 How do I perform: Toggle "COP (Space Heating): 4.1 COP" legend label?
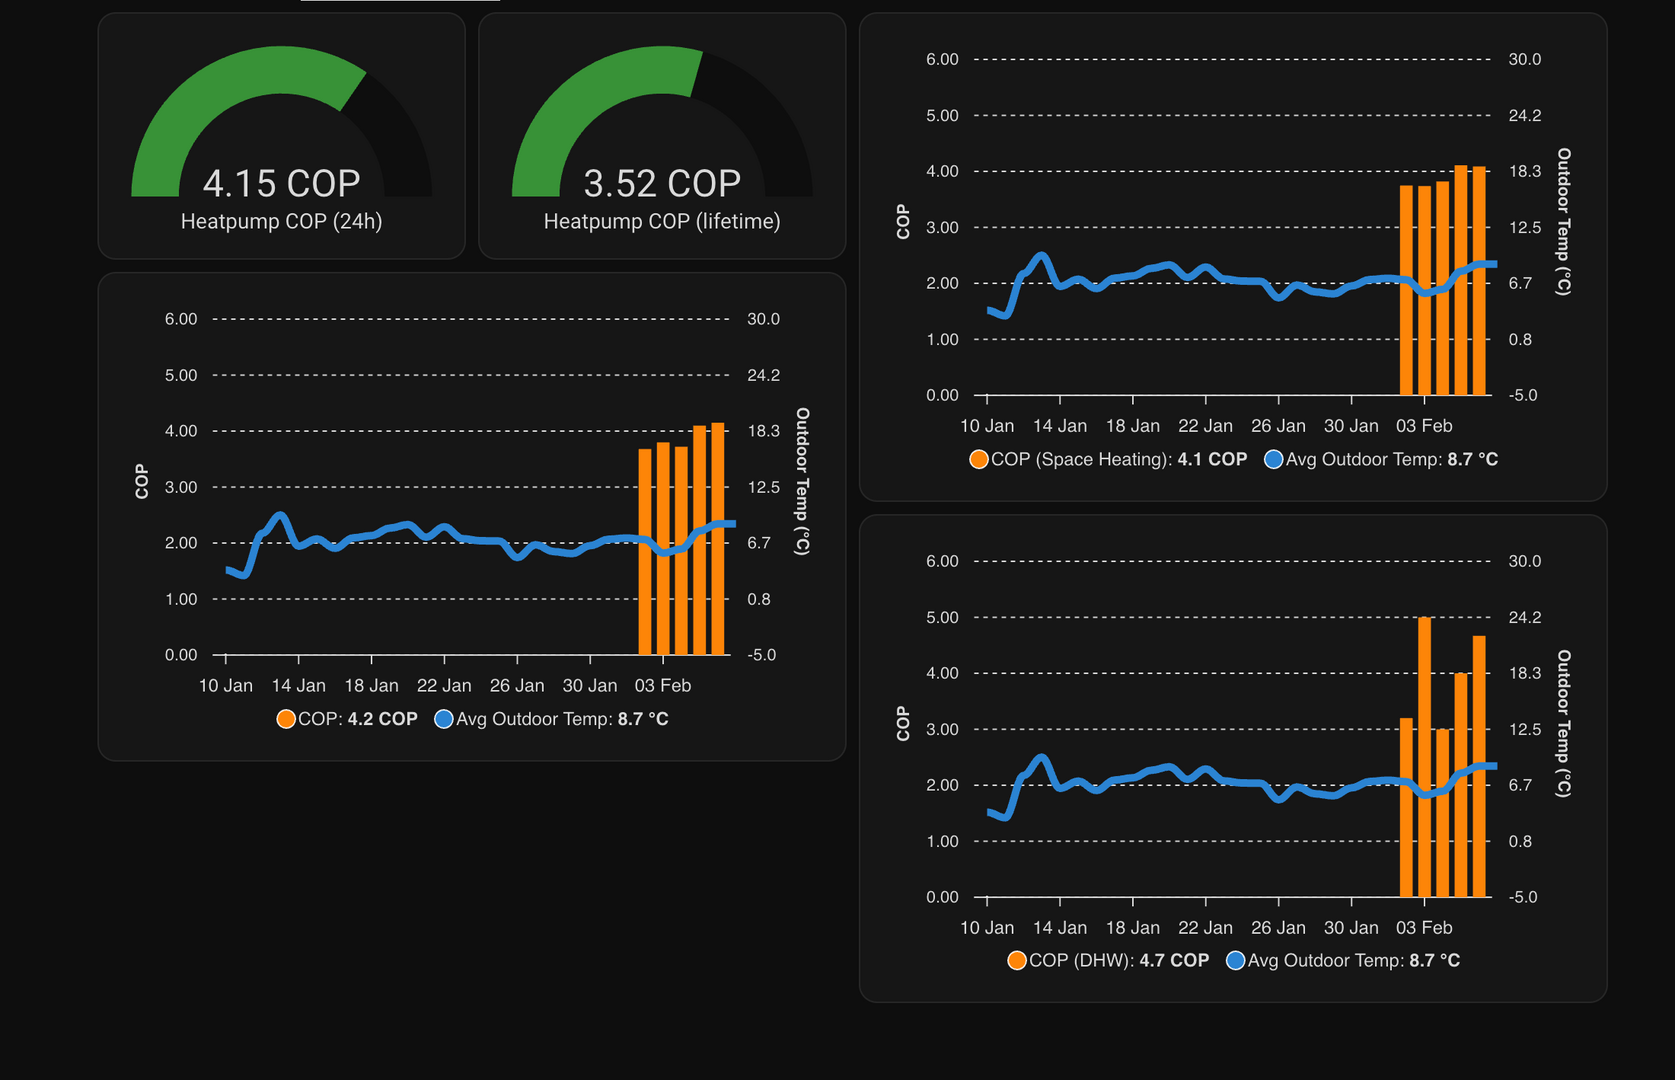point(1119,459)
